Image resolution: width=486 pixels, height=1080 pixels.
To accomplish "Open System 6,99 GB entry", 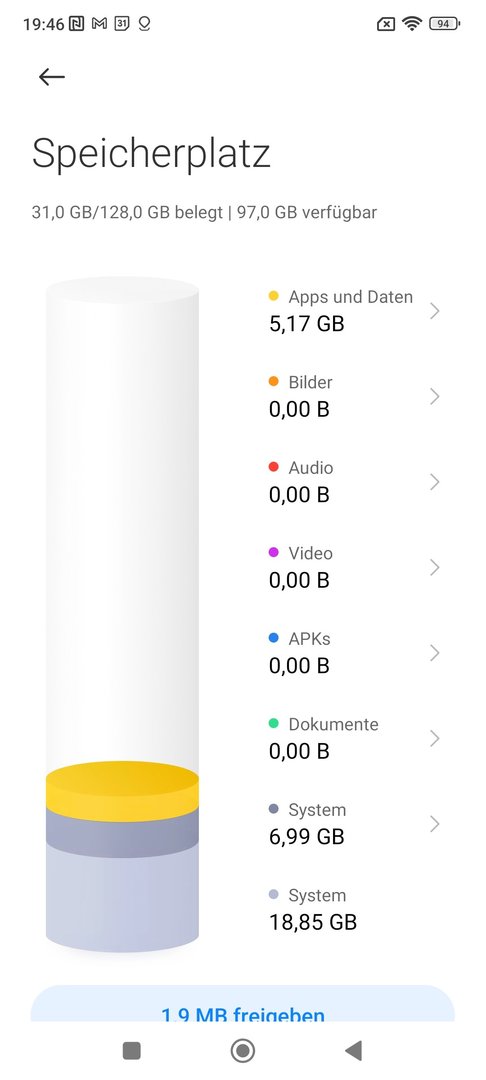I will (x=354, y=823).
